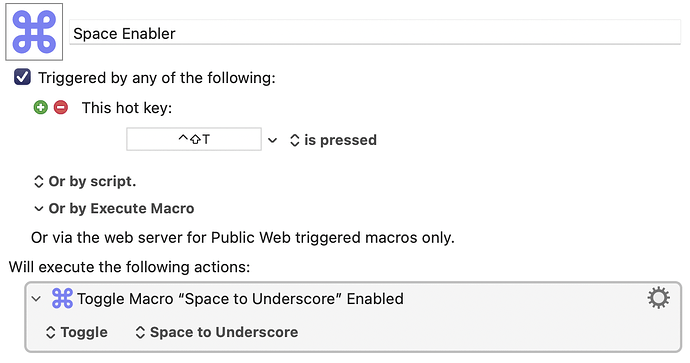Collapse the Toggle Macro action
This screenshot has width=690, height=363.
(x=37, y=299)
